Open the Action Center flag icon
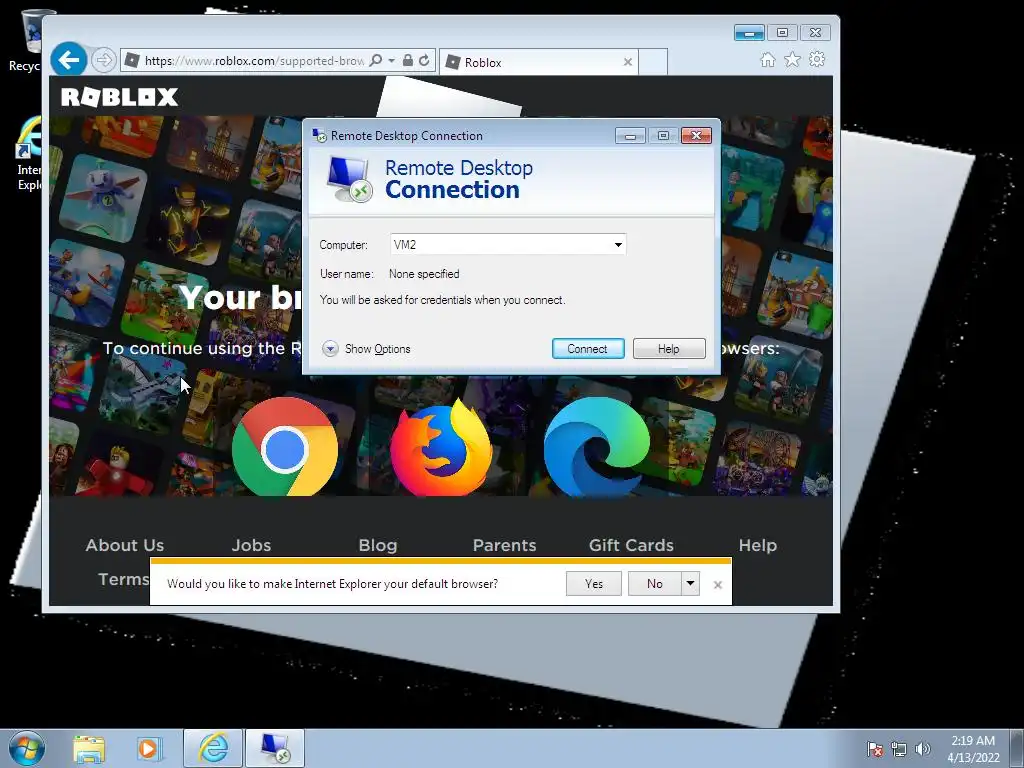Image resolution: width=1024 pixels, height=768 pixels. 875,749
